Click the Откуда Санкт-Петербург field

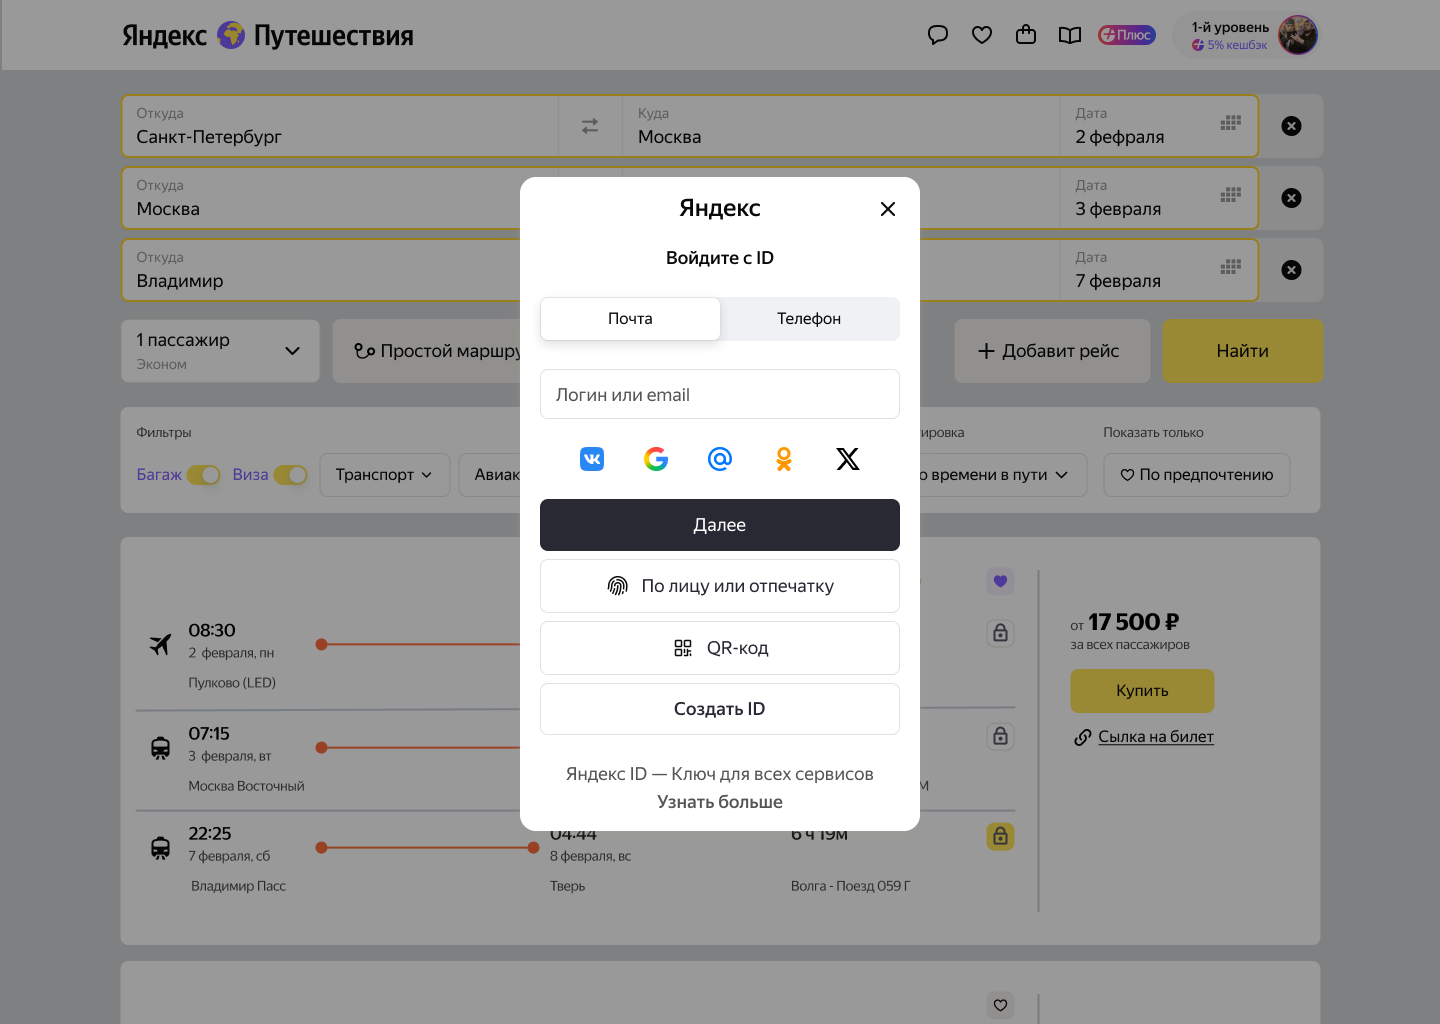pos(340,126)
